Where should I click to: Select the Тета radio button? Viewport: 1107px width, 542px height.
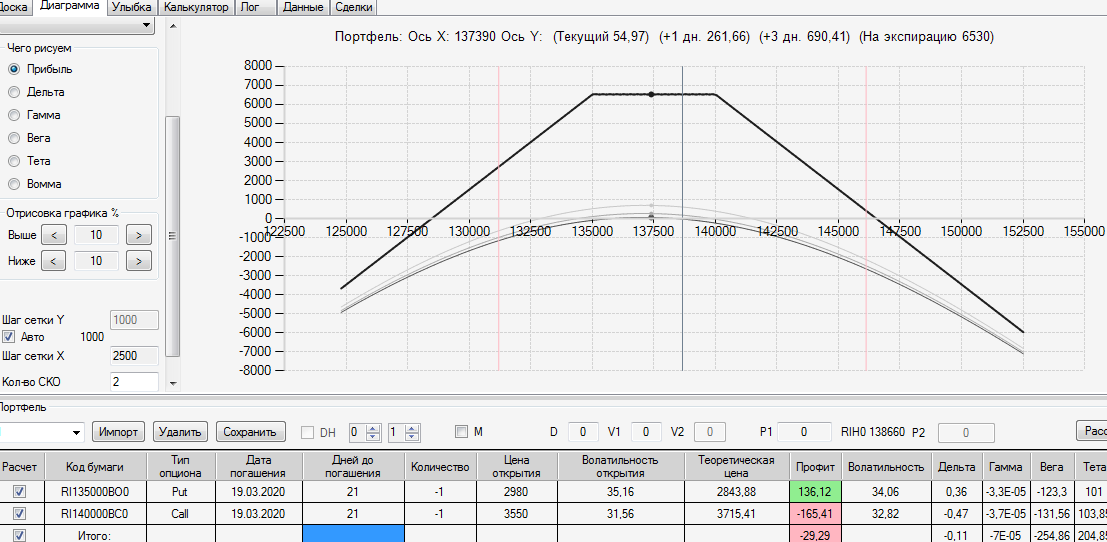coord(13,161)
